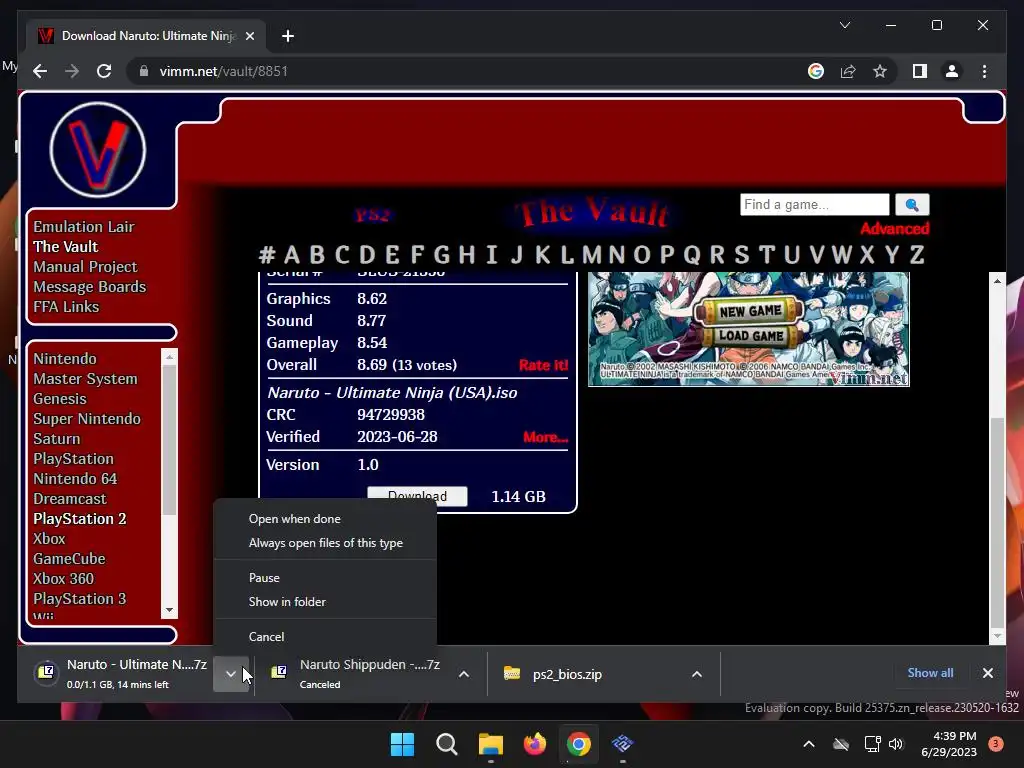Click the Rate it! link
This screenshot has height=768, width=1024.
tap(543, 365)
